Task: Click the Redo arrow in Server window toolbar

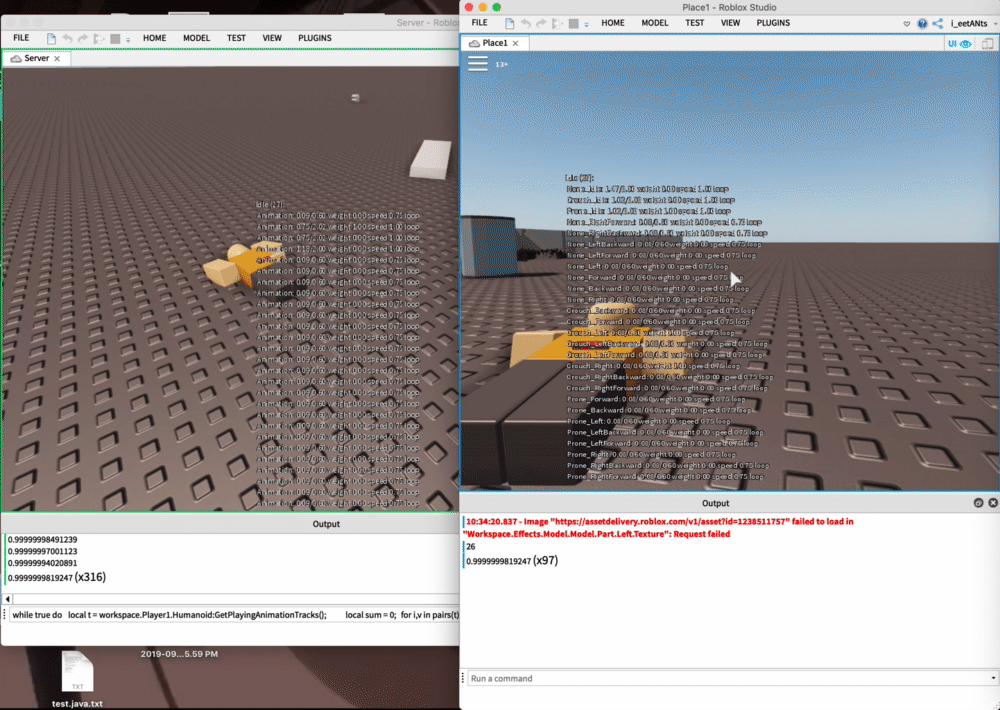Action: coord(83,38)
